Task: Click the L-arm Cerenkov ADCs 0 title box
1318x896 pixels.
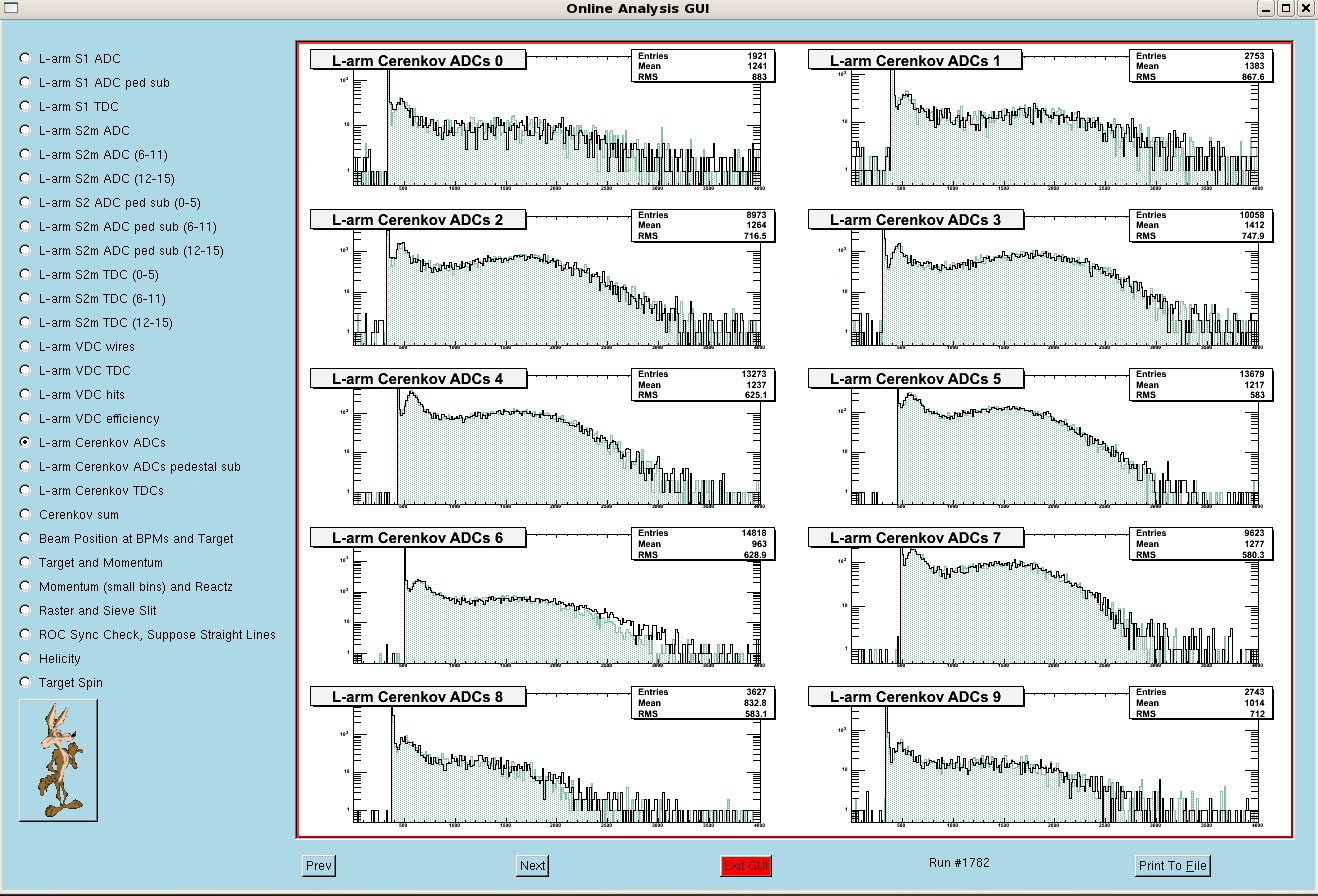Action: point(417,61)
